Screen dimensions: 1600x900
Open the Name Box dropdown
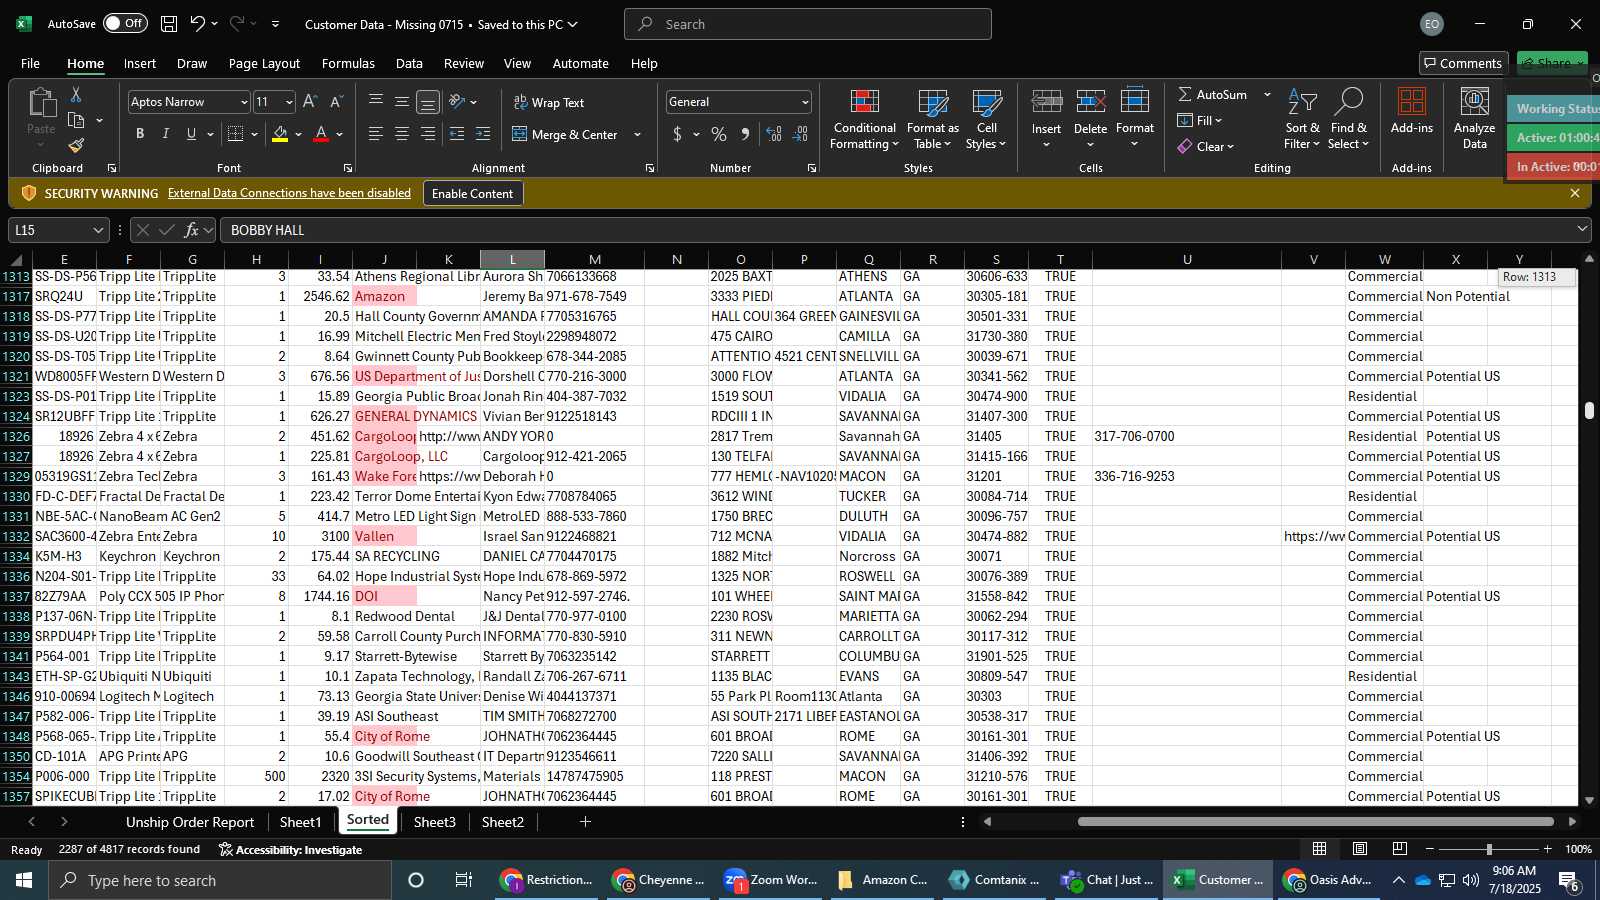pyautogui.click(x=98, y=230)
